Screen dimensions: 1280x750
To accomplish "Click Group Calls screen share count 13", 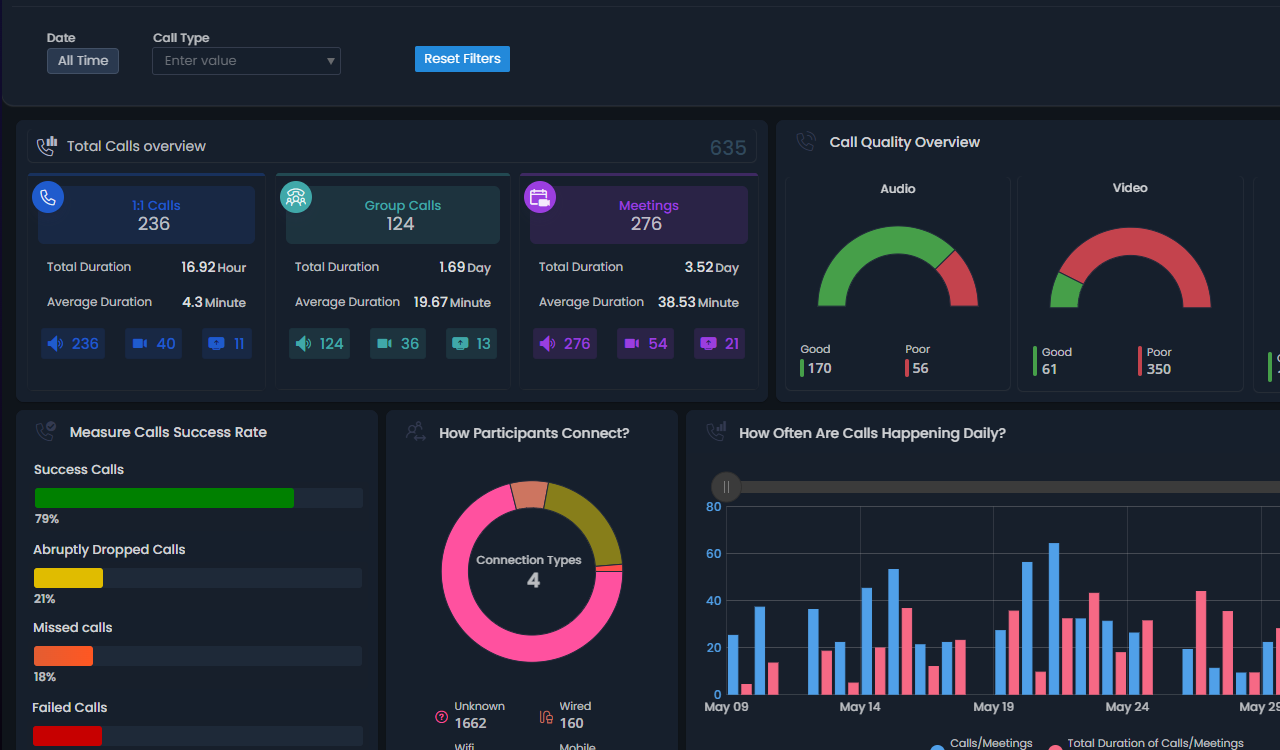I will point(471,344).
